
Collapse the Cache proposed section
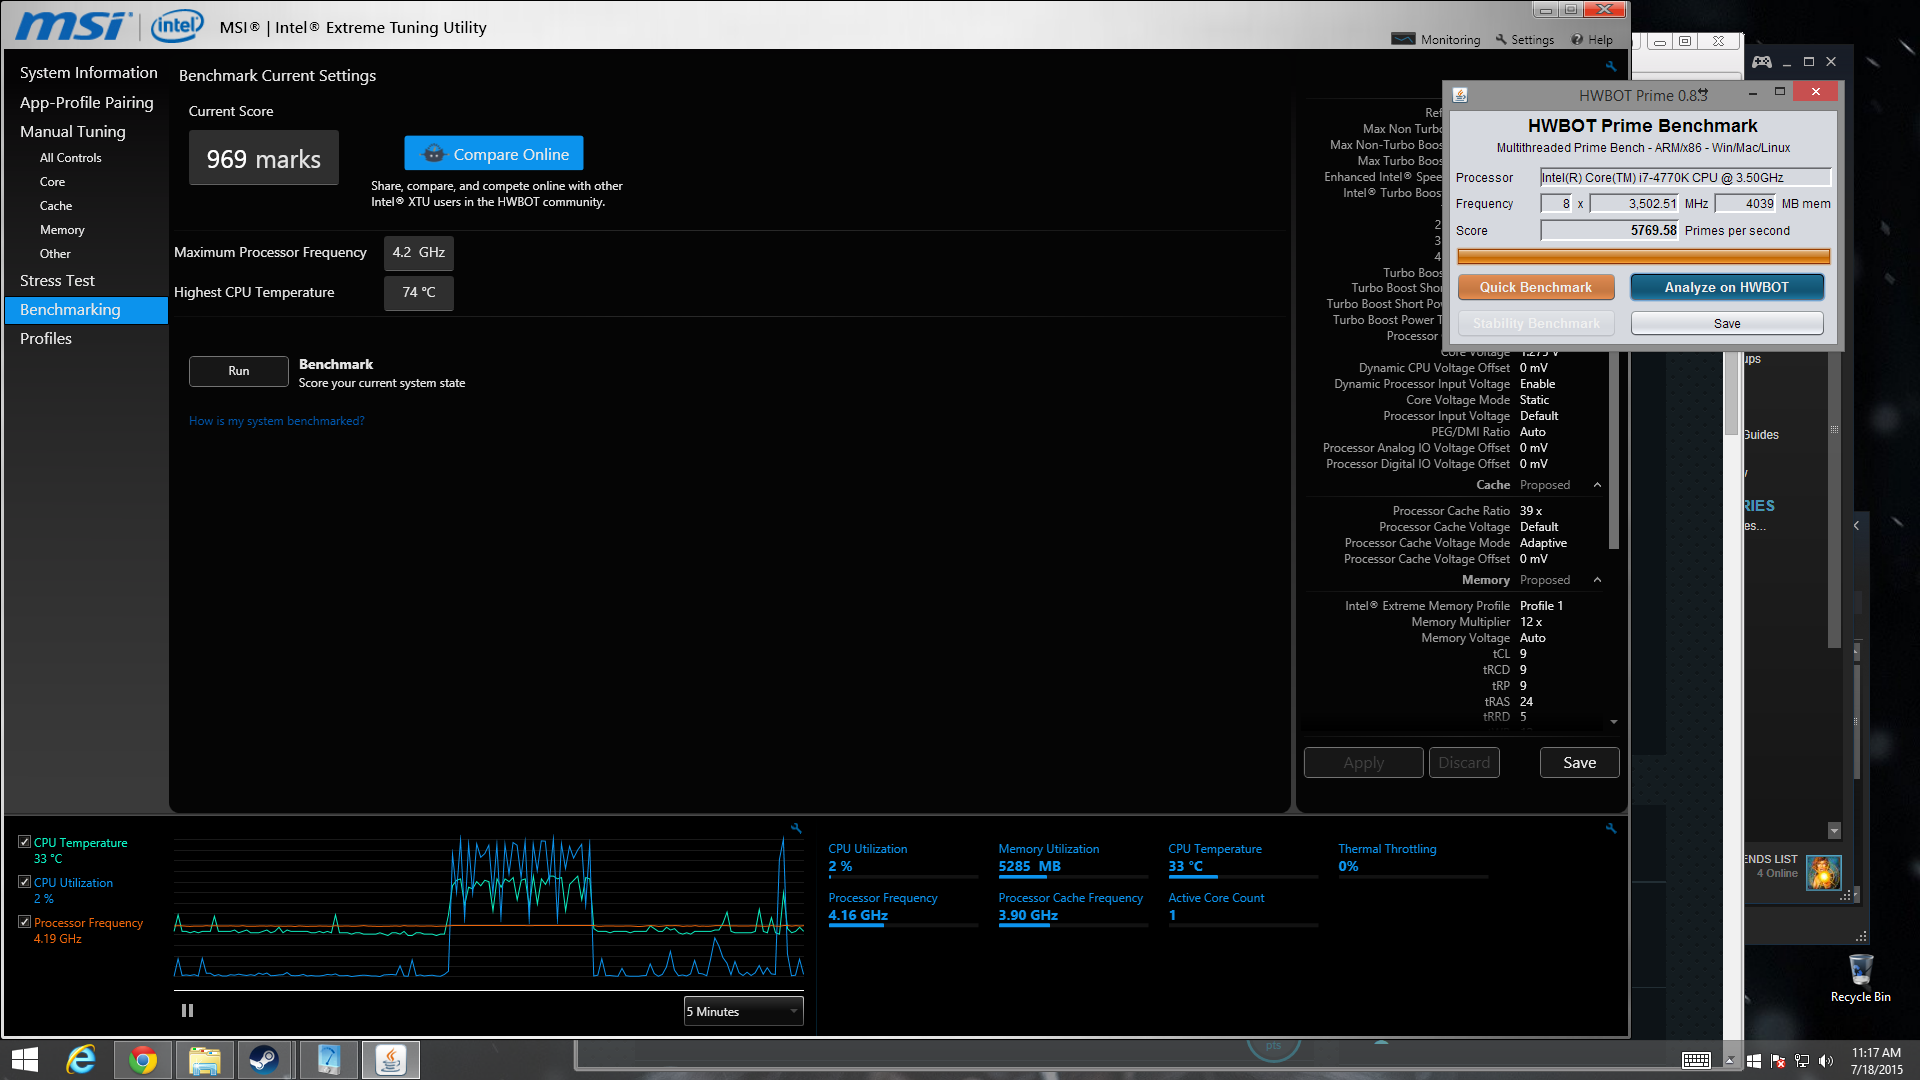(x=1597, y=485)
